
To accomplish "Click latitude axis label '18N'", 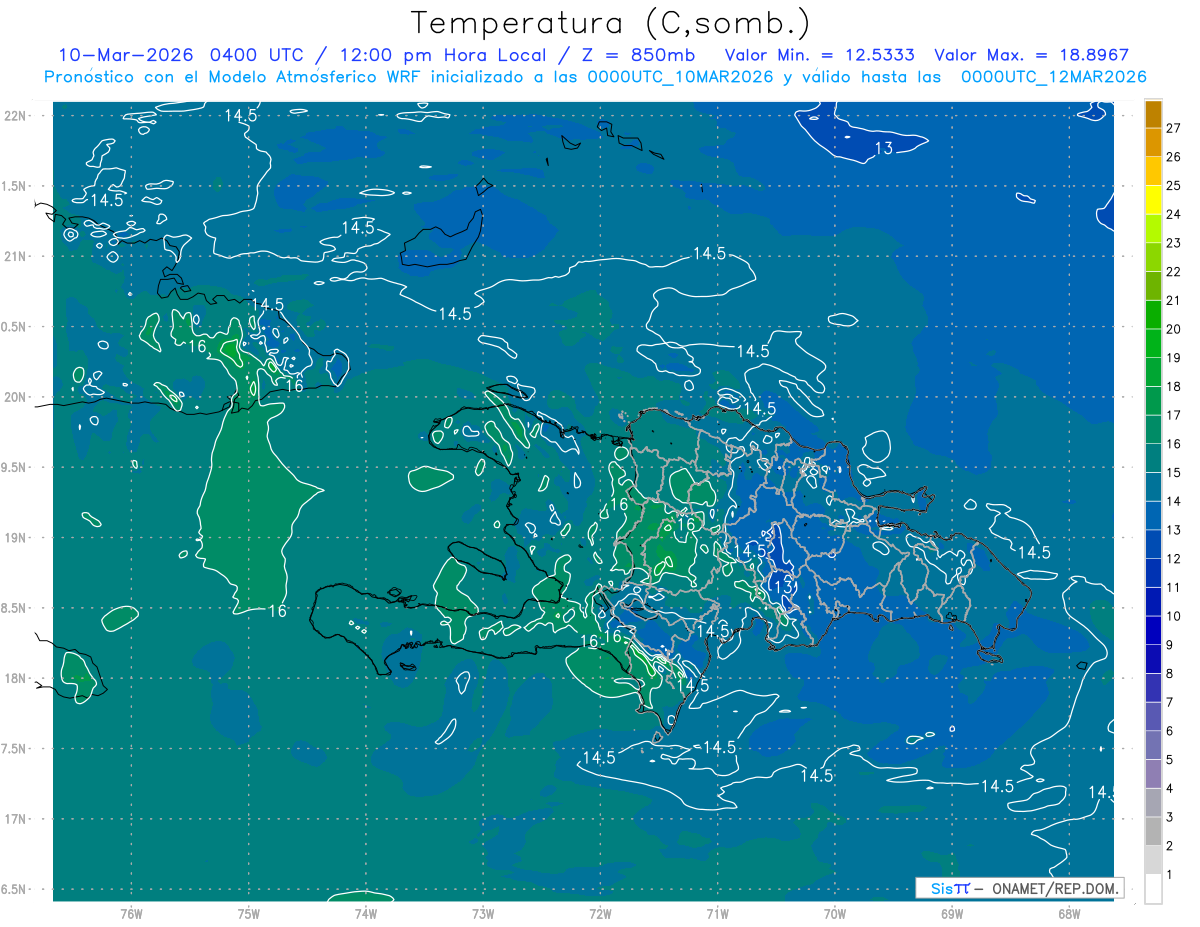I will (15, 679).
